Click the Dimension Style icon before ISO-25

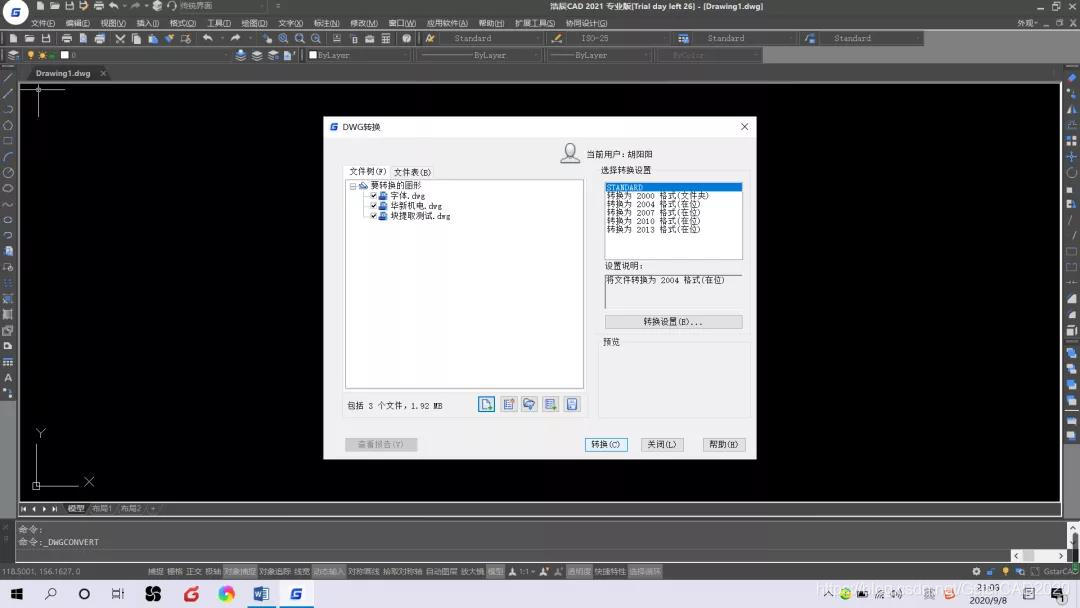tap(557, 39)
